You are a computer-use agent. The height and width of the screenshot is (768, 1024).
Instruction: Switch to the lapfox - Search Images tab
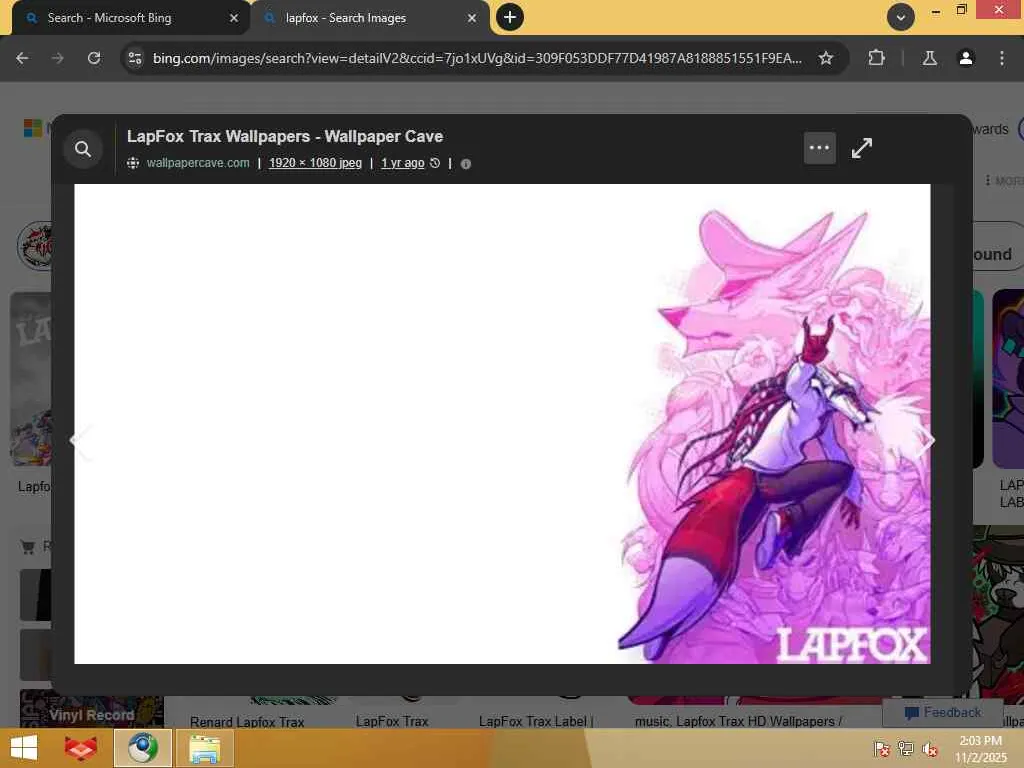pos(366,18)
